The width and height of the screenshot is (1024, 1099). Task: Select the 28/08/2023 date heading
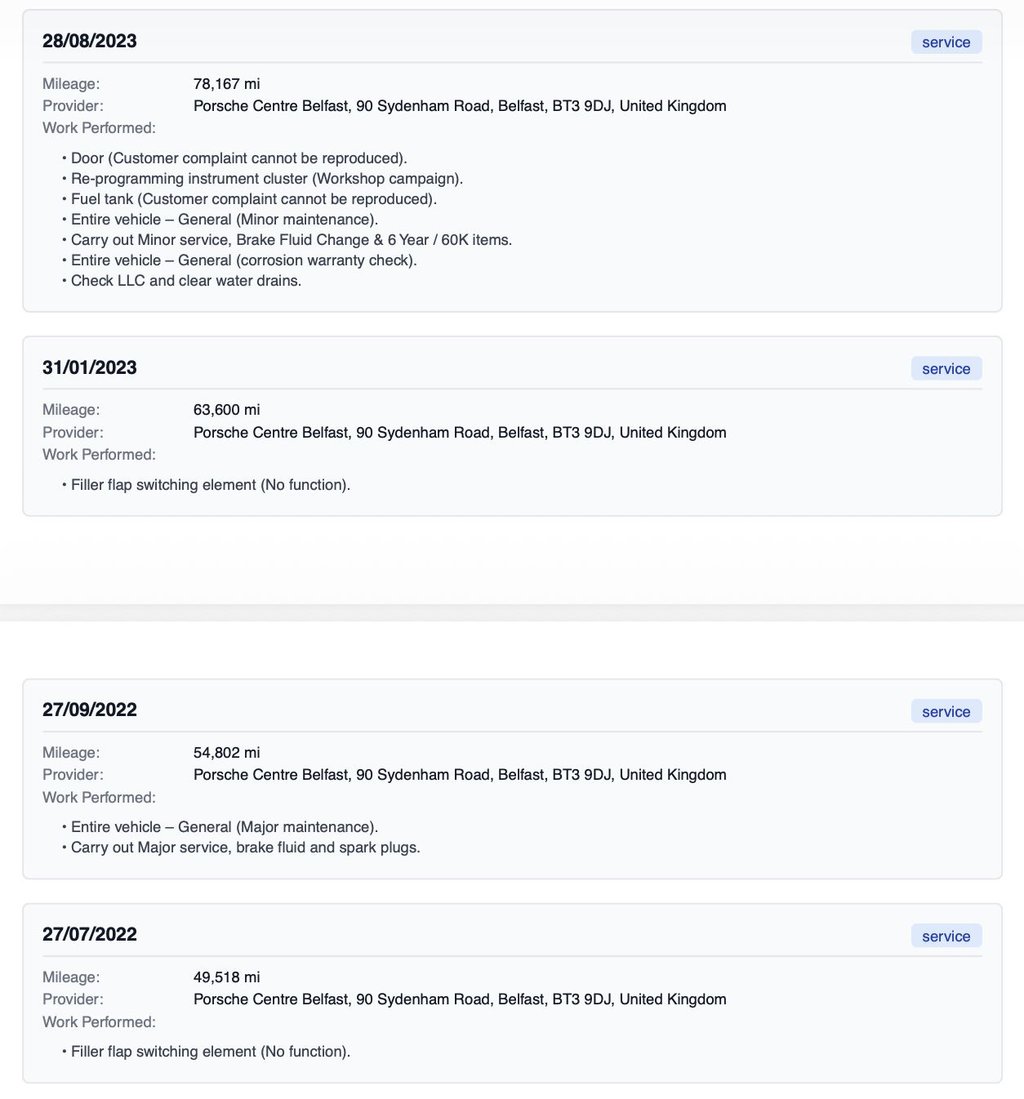[x=90, y=41]
